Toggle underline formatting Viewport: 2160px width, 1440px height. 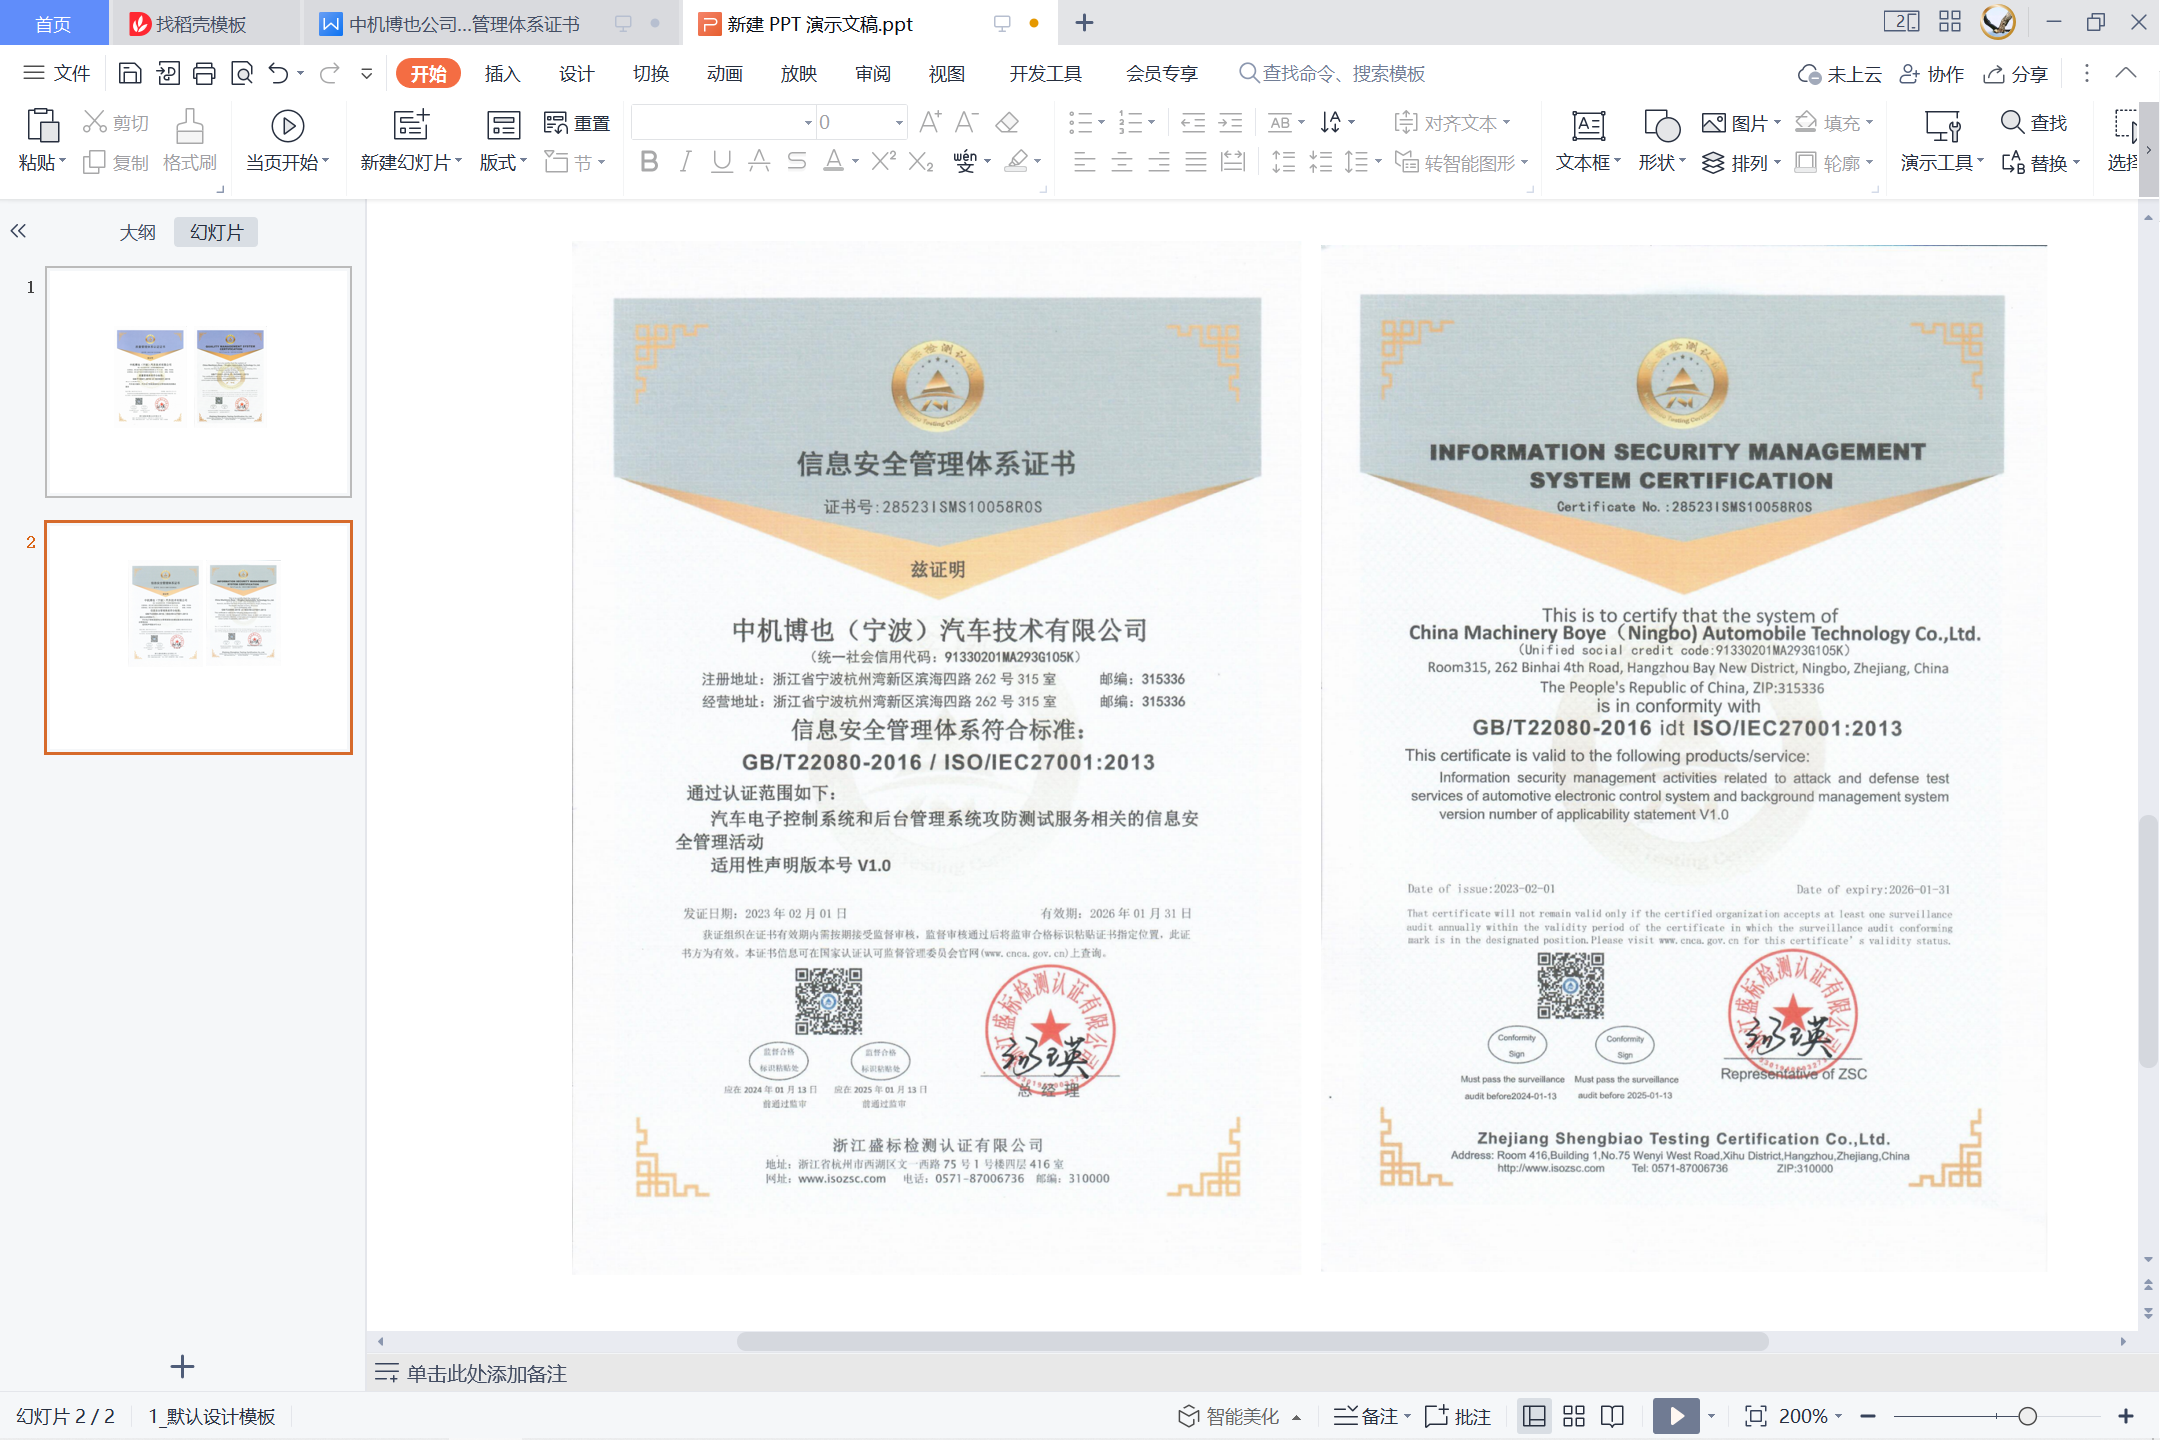(x=721, y=161)
